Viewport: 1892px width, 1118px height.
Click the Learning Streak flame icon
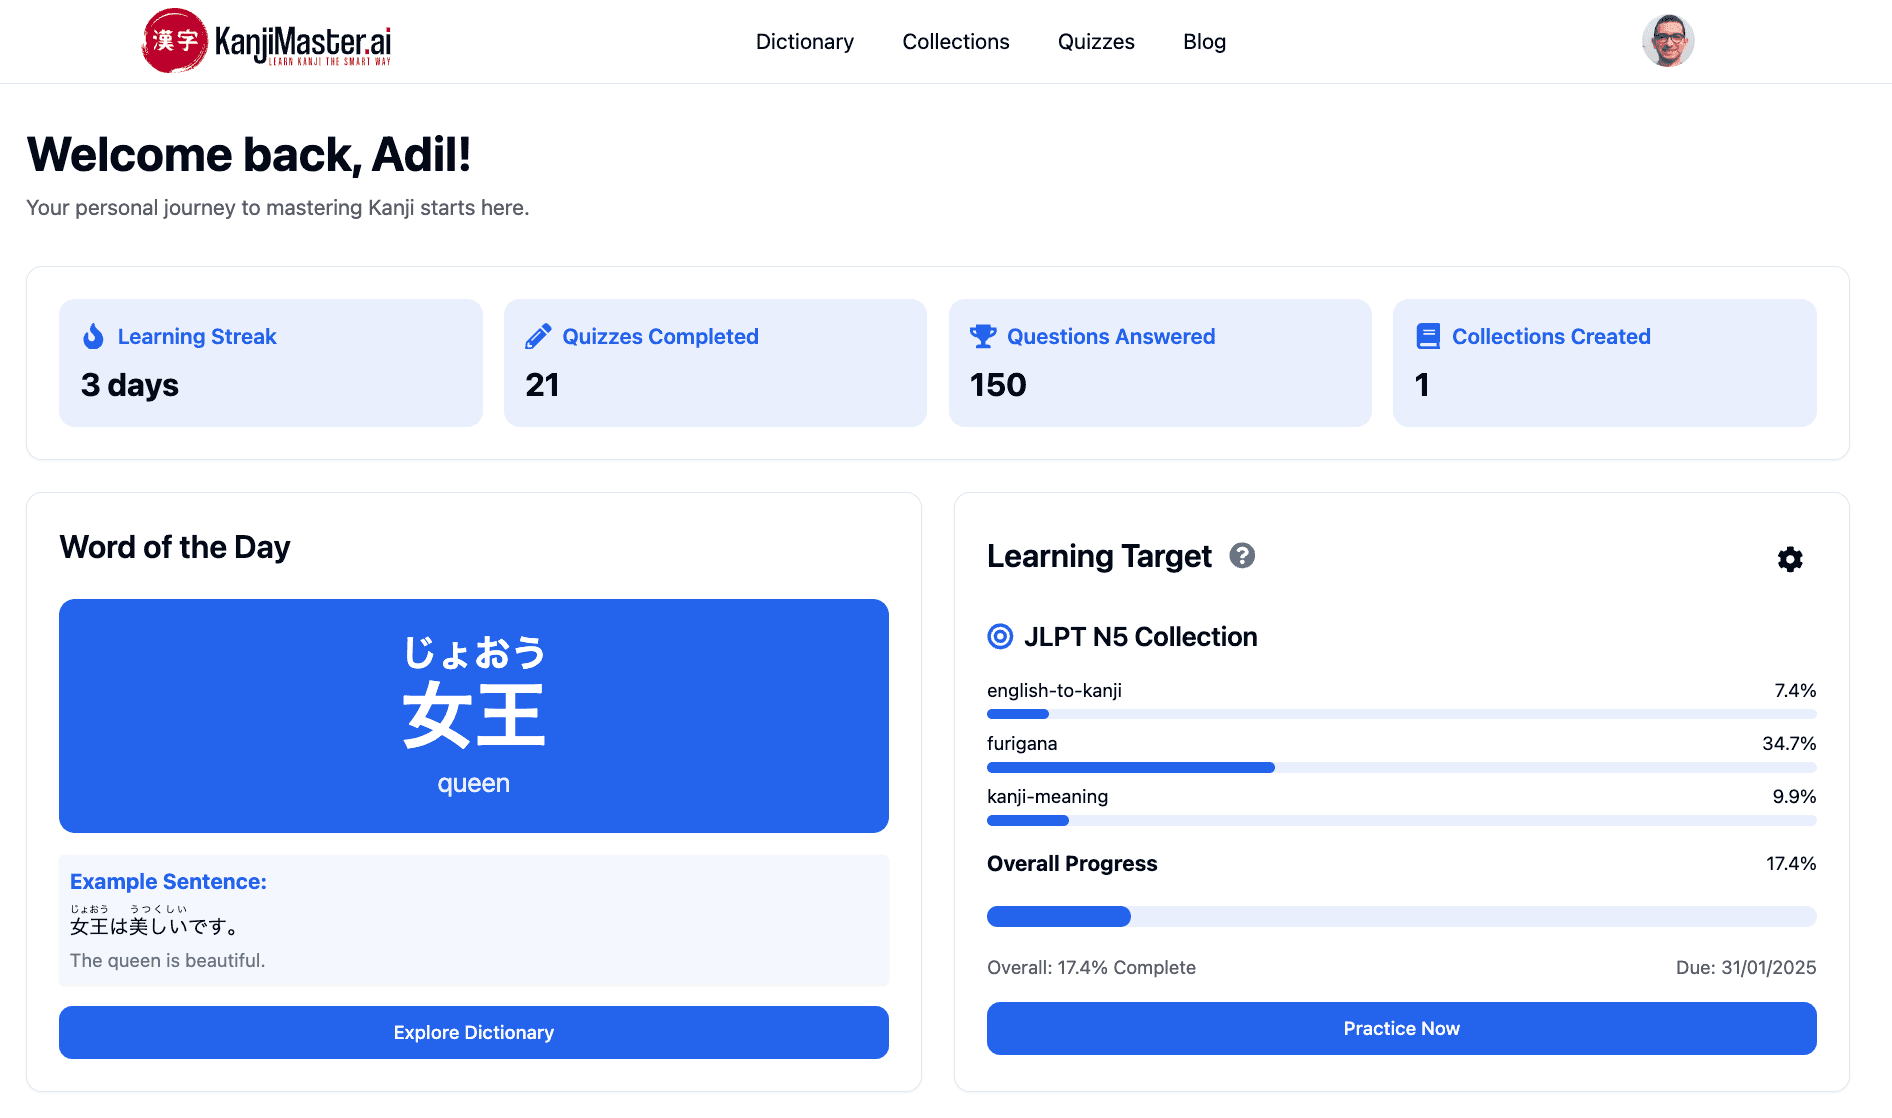click(x=93, y=337)
